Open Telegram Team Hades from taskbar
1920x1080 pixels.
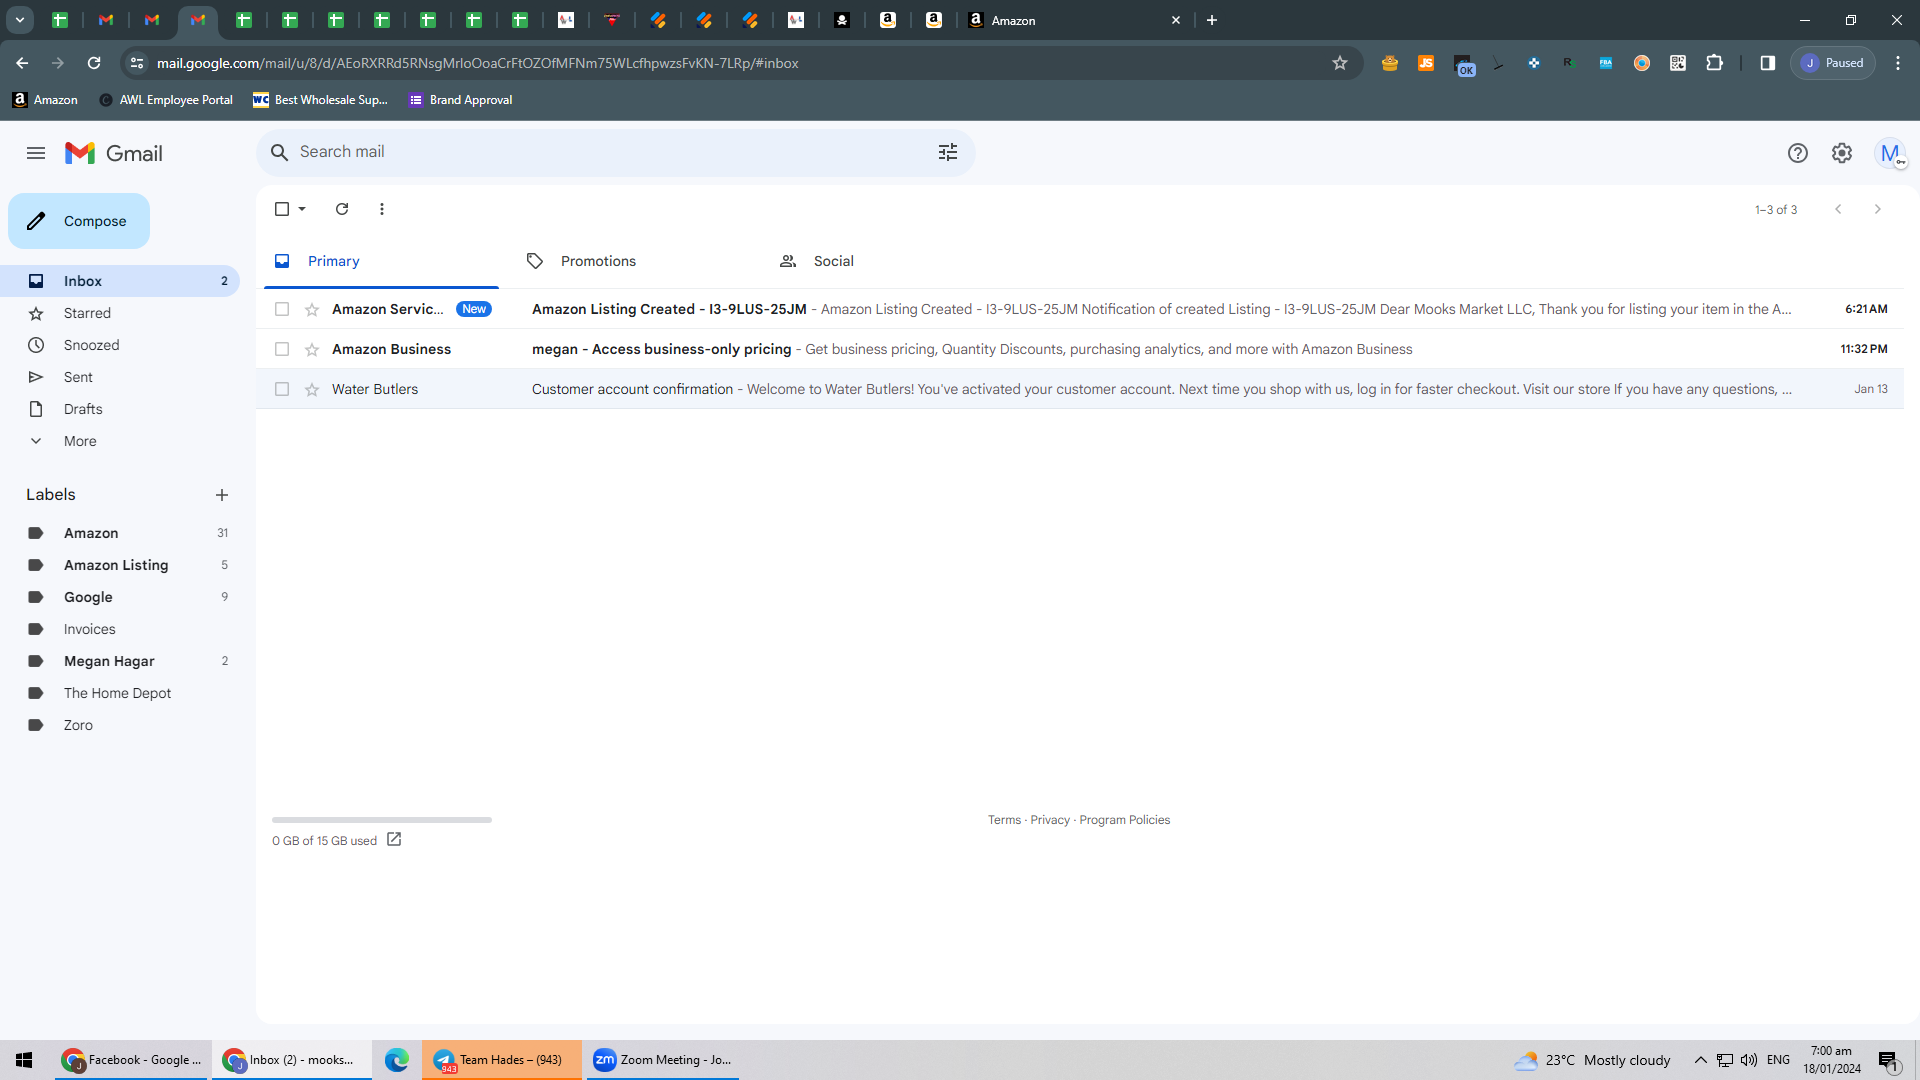pyautogui.click(x=501, y=1060)
